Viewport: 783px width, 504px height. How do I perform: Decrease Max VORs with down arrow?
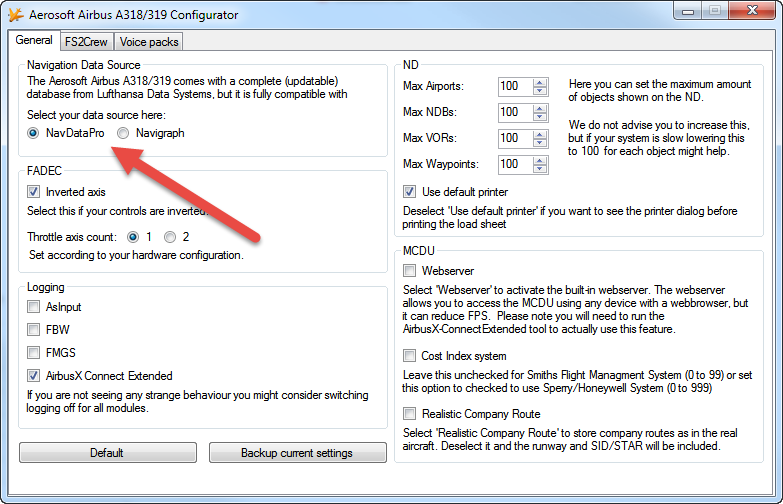pos(540,143)
